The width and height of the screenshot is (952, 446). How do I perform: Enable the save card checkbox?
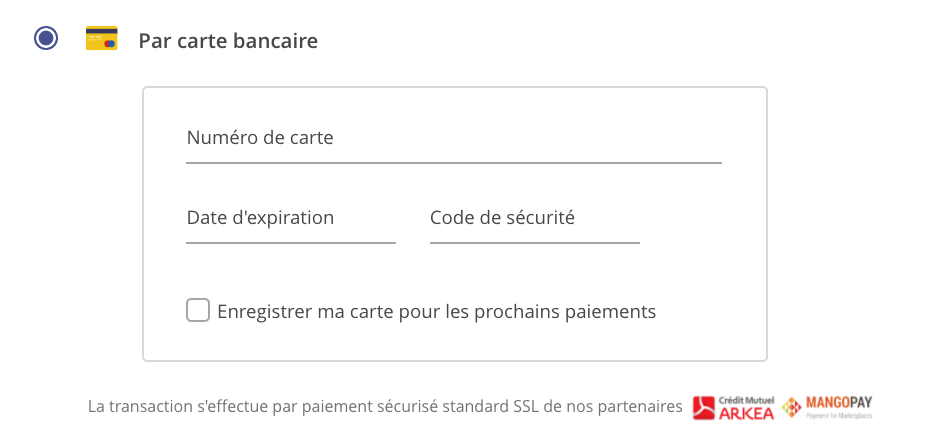[x=198, y=311]
